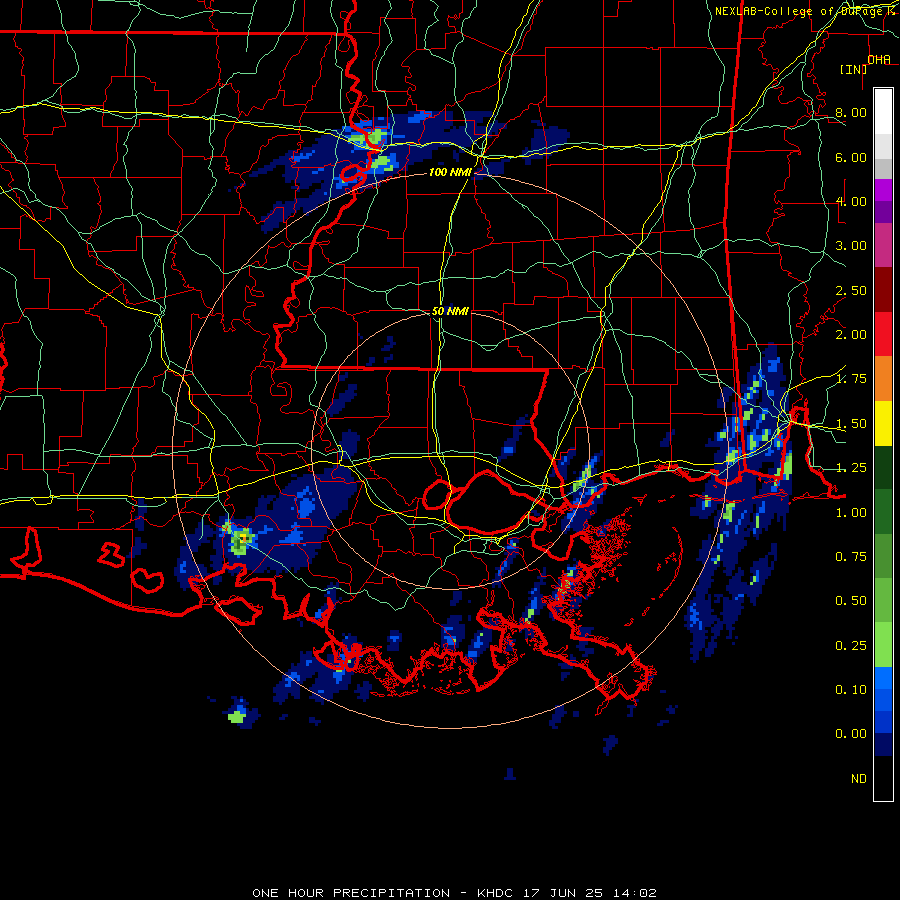Viewport: 900px width, 900px height.
Task: Select the 1.50 legend value
Action: (x=851, y=424)
